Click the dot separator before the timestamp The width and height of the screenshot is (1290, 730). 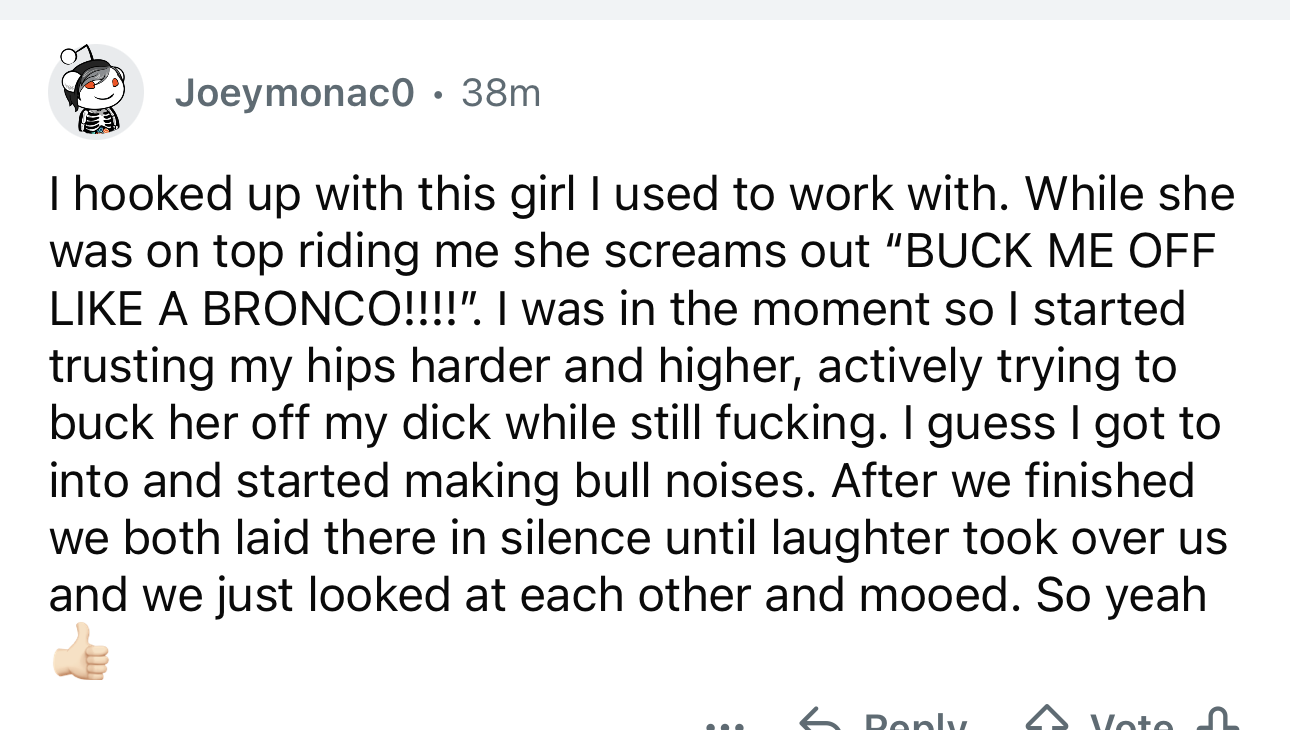(438, 95)
